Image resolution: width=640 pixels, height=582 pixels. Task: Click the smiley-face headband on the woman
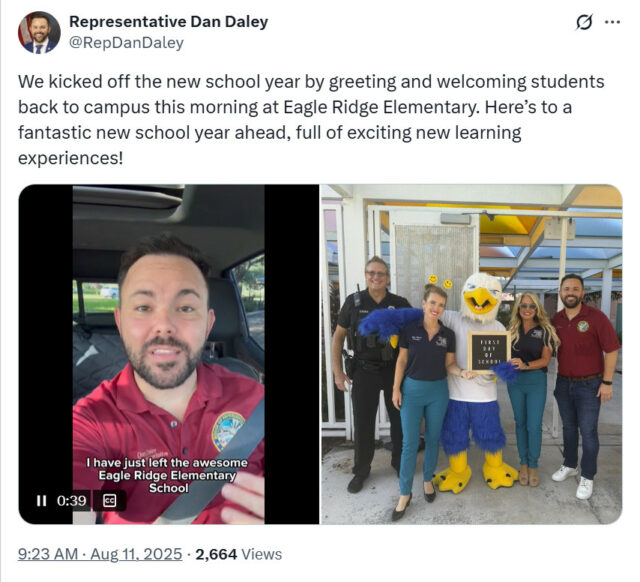tap(440, 281)
